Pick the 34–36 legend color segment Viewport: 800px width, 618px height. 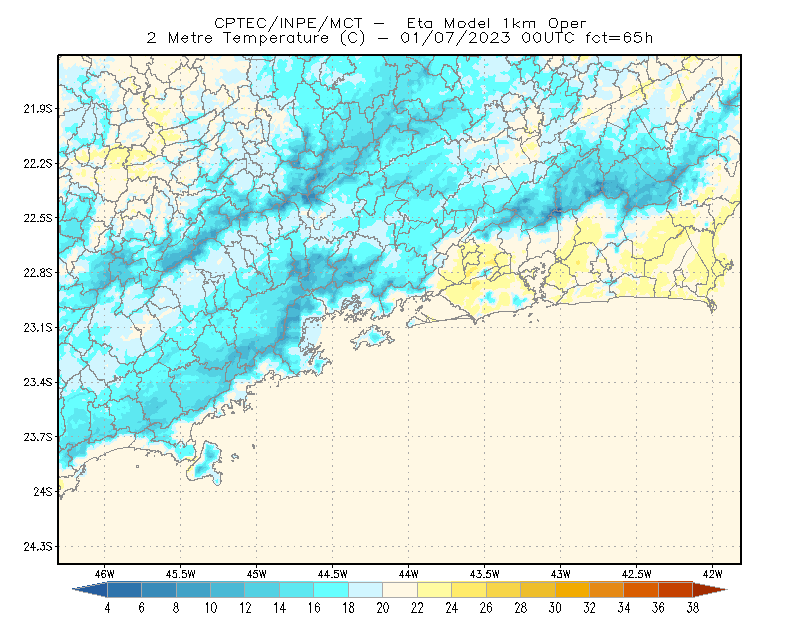641,590
